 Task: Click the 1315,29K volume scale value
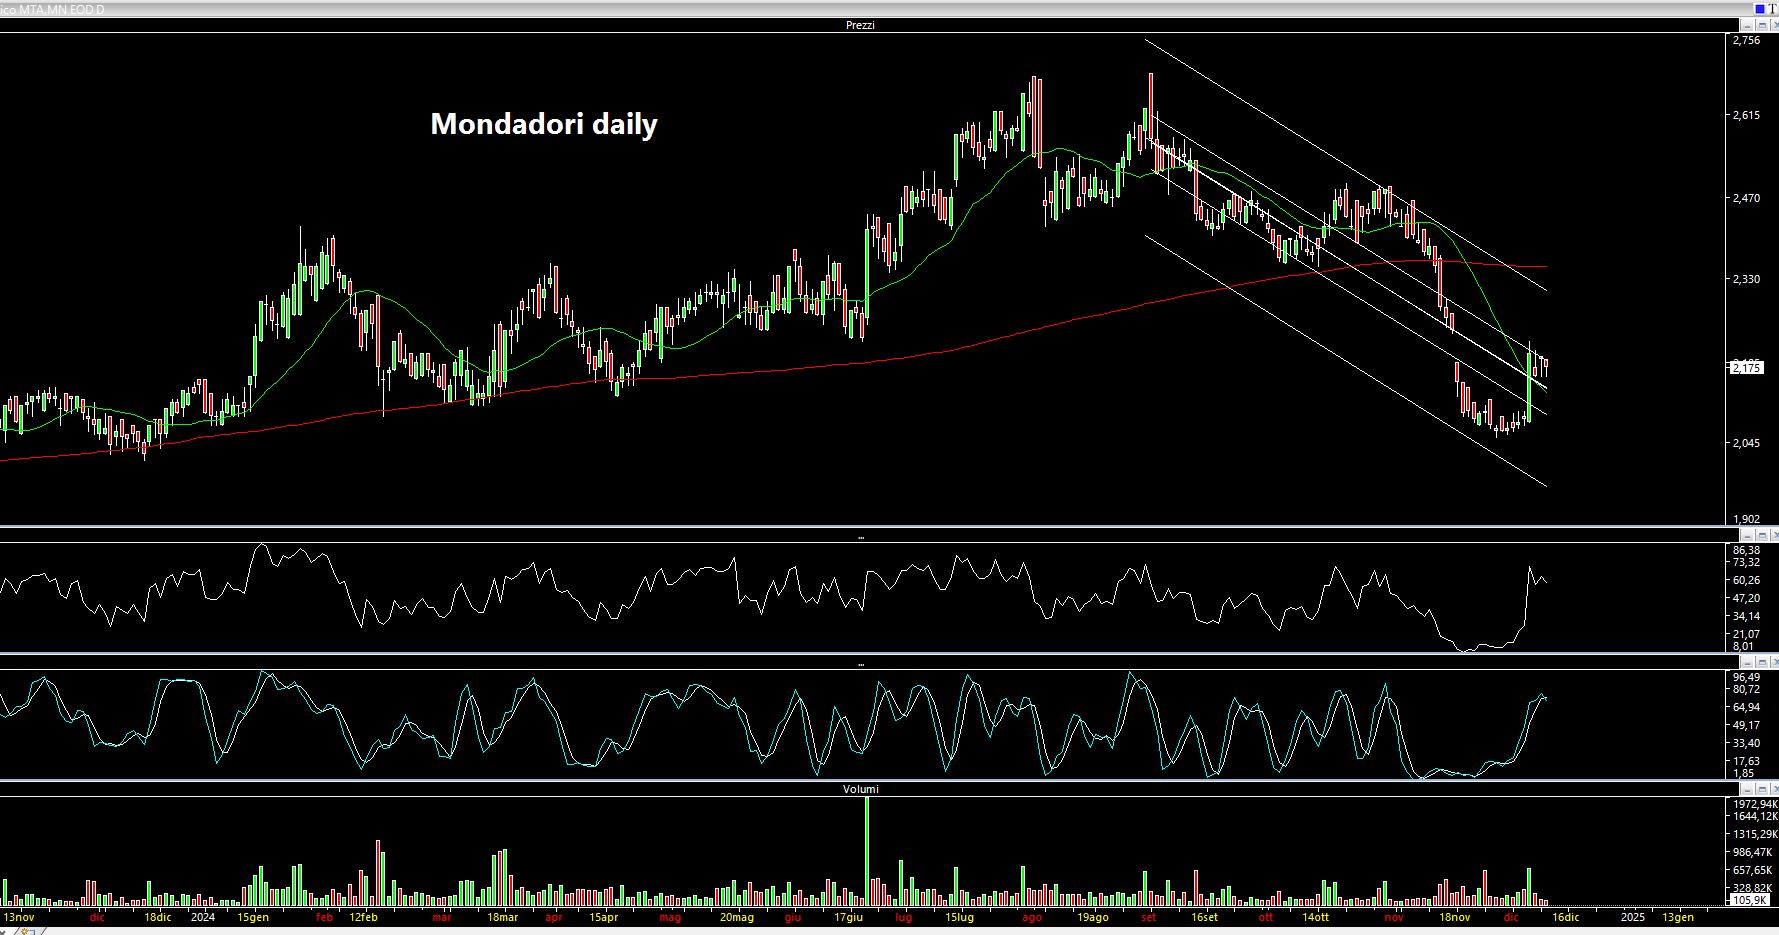coord(1755,834)
